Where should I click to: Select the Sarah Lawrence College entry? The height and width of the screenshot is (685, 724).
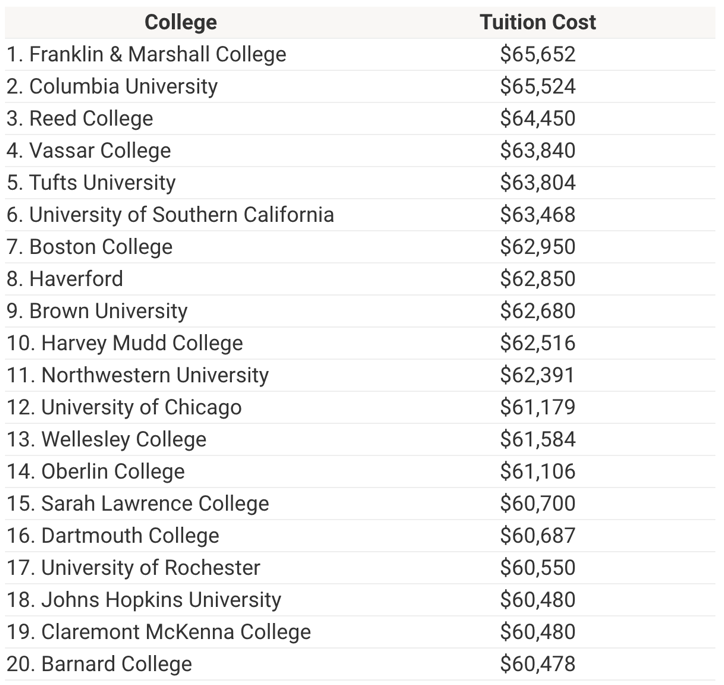coord(137,503)
